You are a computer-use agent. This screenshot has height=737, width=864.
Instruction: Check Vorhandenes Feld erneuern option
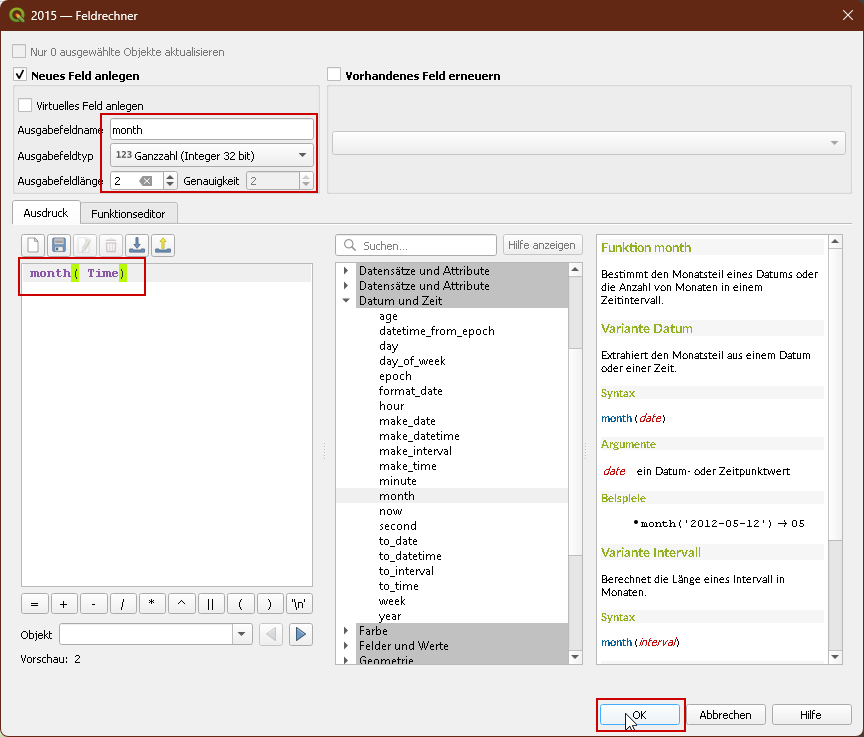pyautogui.click(x=335, y=75)
